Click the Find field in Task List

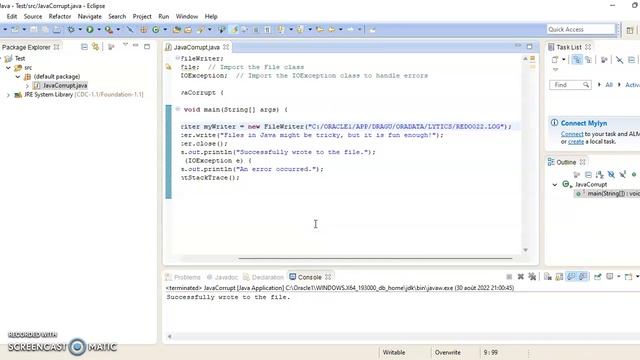tap(570, 85)
